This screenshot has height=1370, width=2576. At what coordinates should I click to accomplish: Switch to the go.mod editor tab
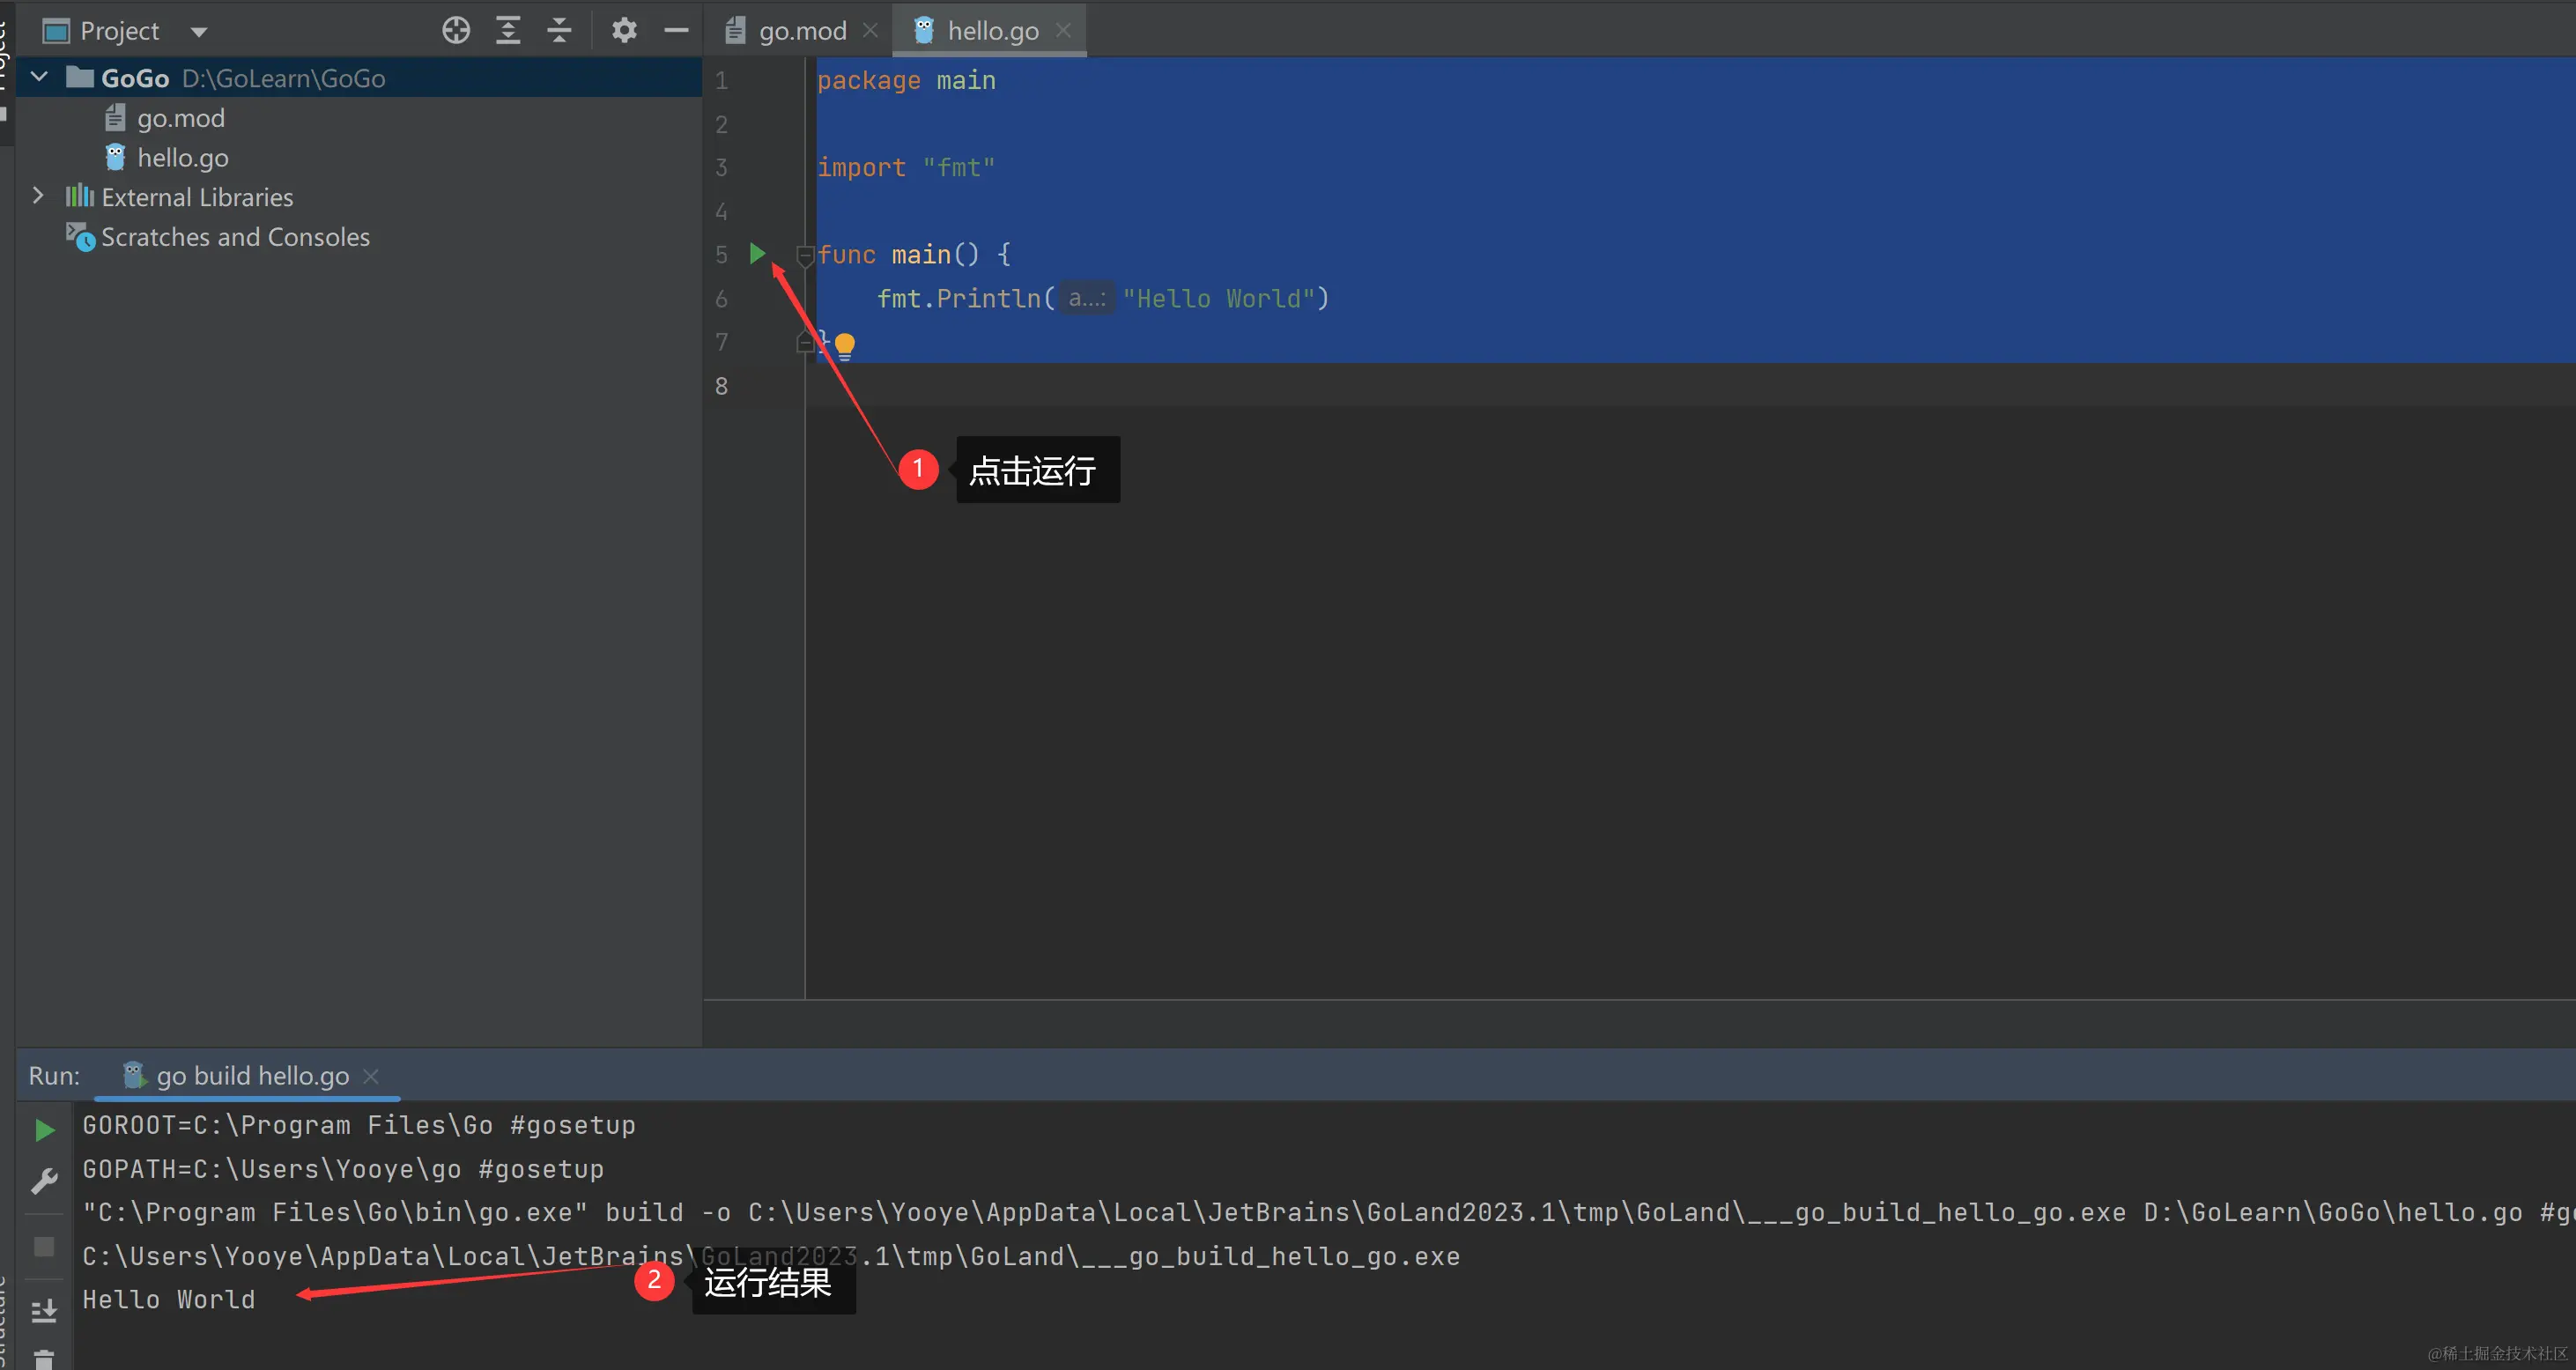801,31
